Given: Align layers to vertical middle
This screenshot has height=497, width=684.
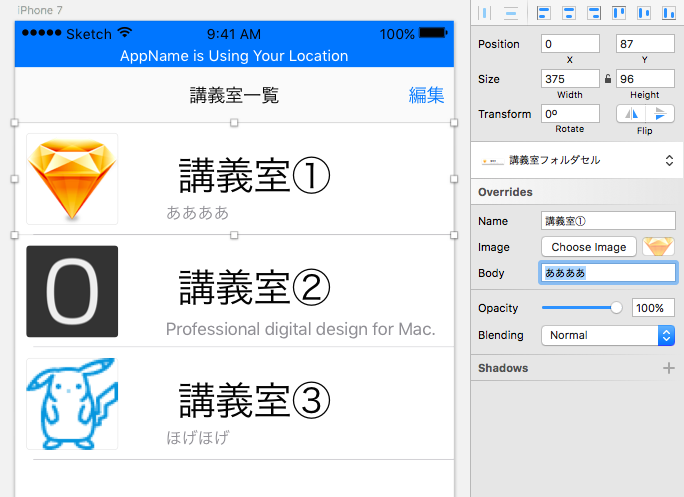Looking at the screenshot, I should tap(644, 13).
